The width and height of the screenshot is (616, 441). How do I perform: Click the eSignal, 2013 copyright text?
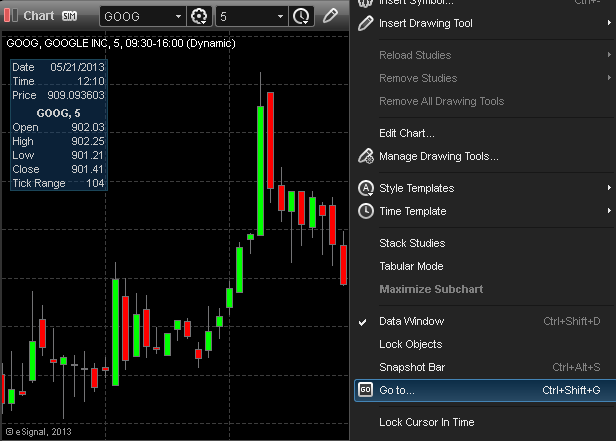43,432
